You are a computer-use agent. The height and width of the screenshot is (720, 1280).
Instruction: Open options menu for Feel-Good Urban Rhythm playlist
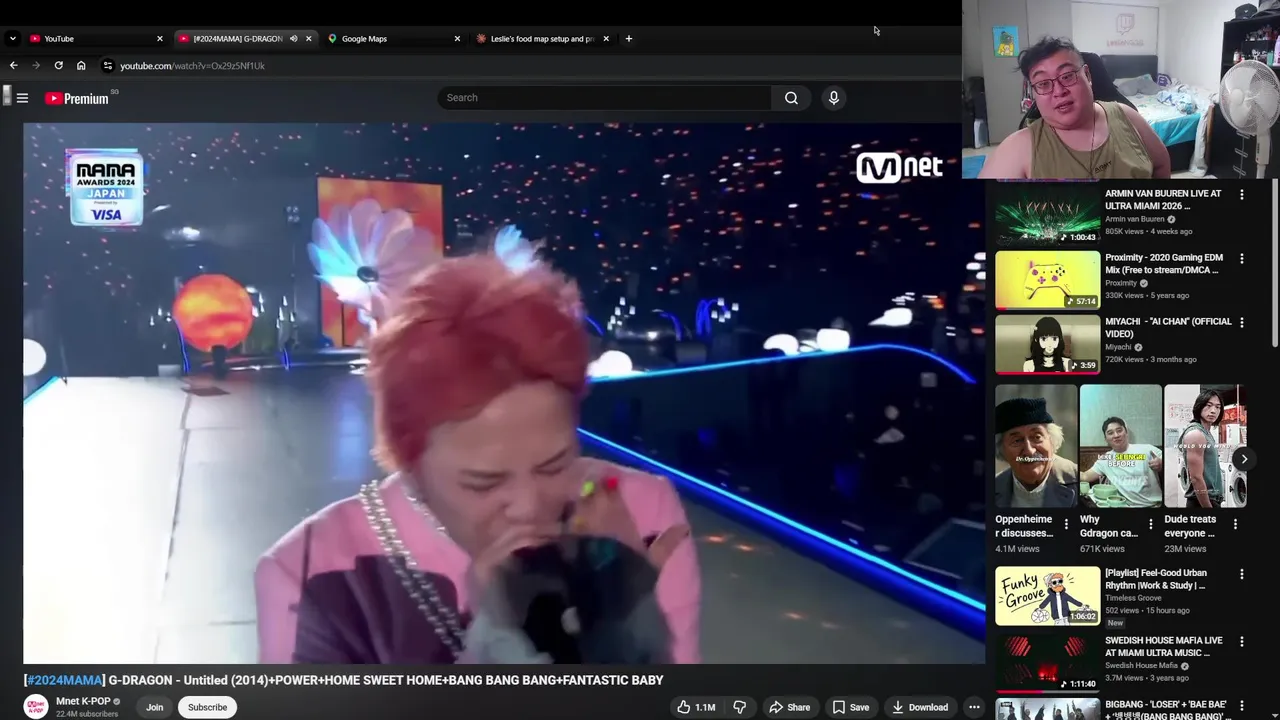(1242, 574)
